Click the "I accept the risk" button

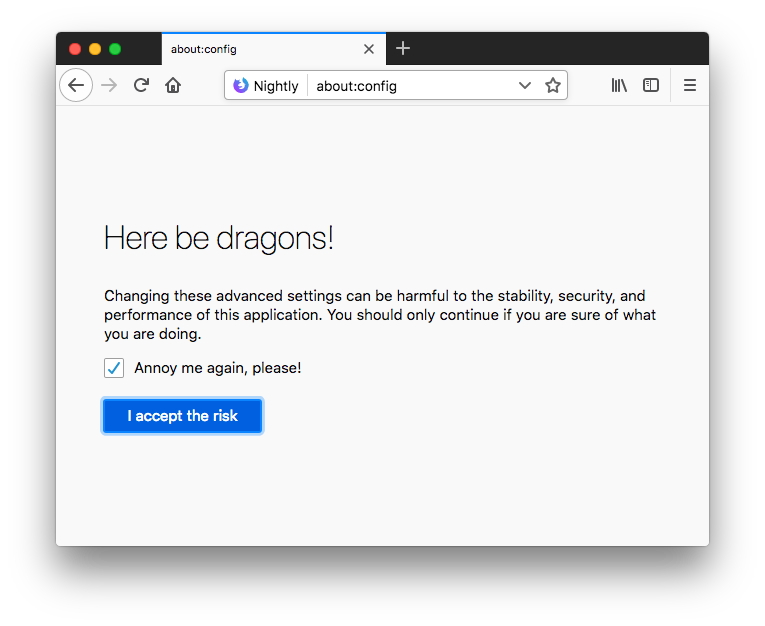pyautogui.click(x=182, y=416)
